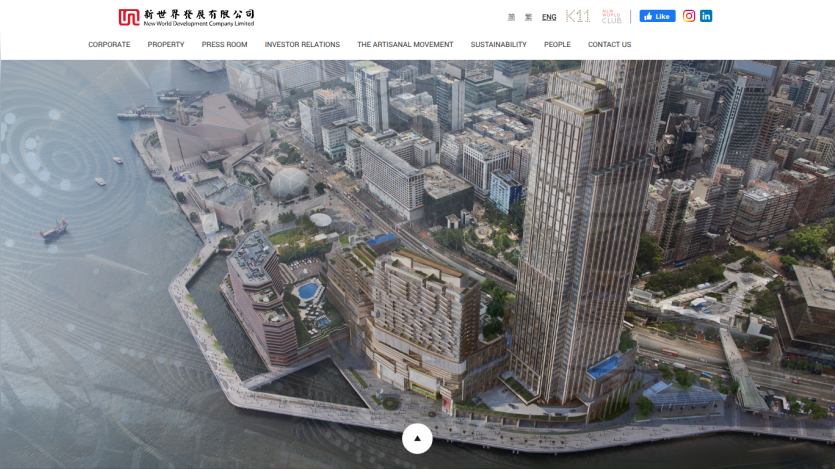The image size is (835, 469).
Task: Switch language to Simplified Chinese (简)
Action: (x=511, y=17)
